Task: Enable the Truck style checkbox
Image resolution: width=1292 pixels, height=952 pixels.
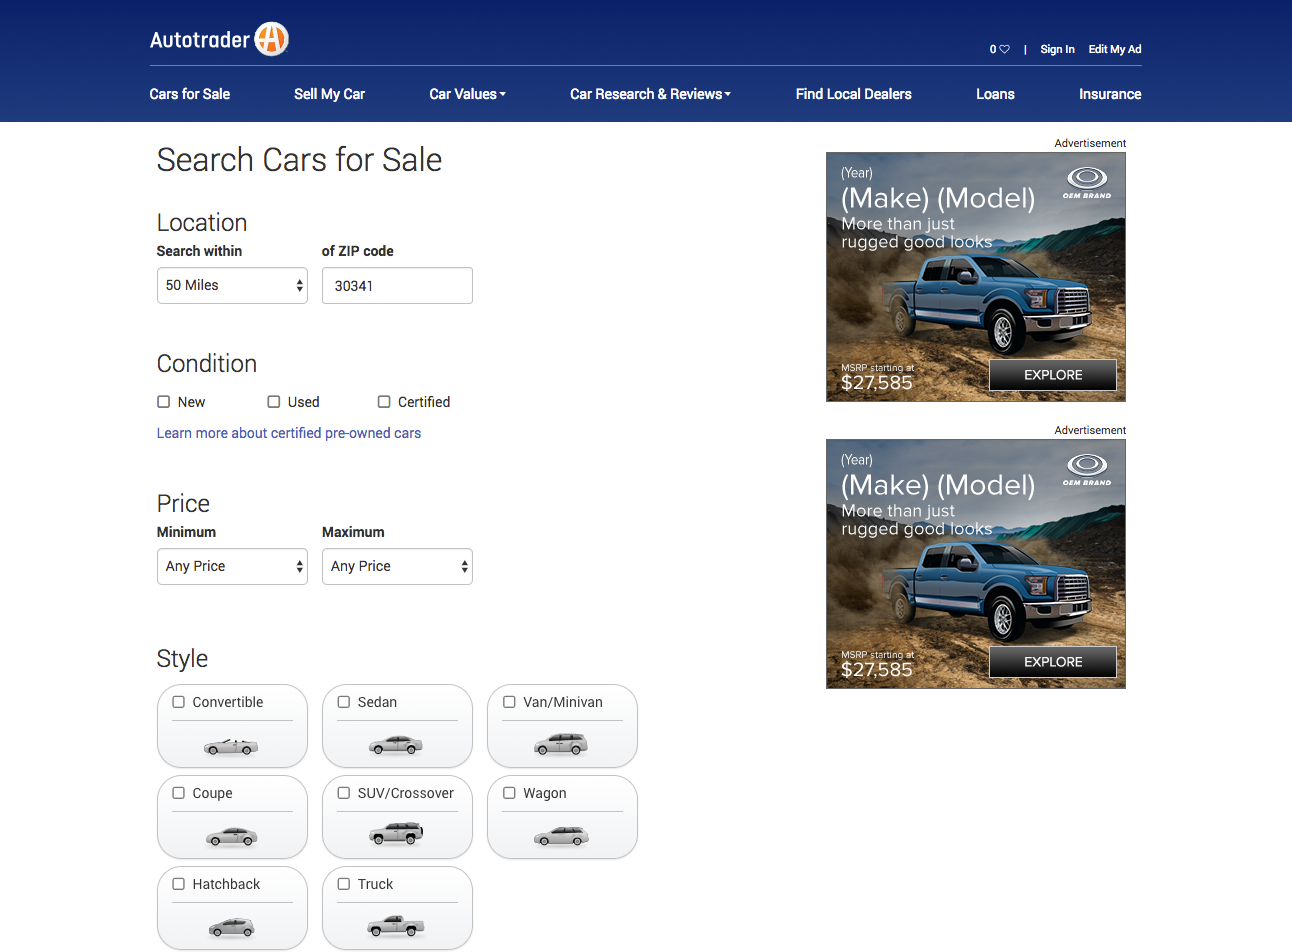Action: click(x=343, y=884)
